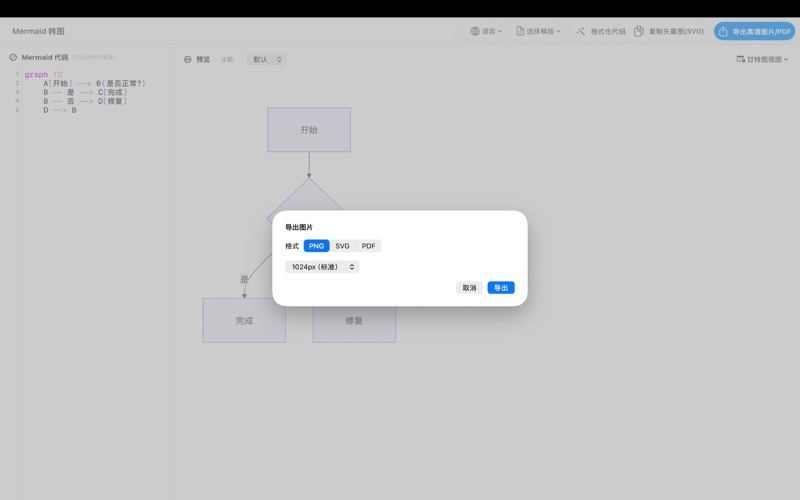Click the 格式 label in dialog
Screen dimensions: 800x500
292,246
